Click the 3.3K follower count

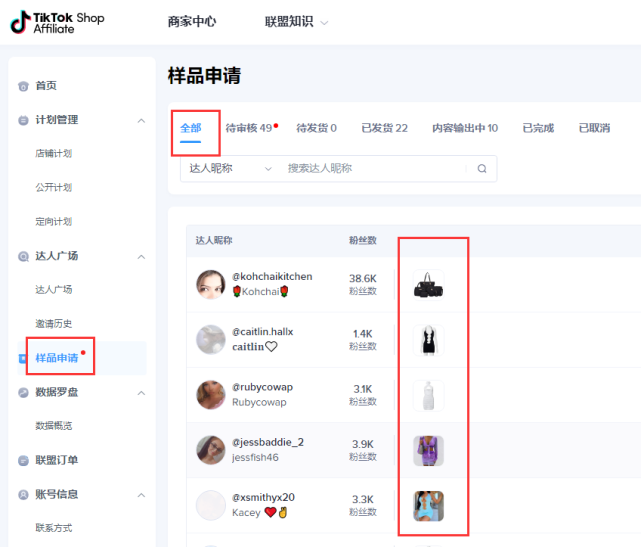click(x=363, y=500)
